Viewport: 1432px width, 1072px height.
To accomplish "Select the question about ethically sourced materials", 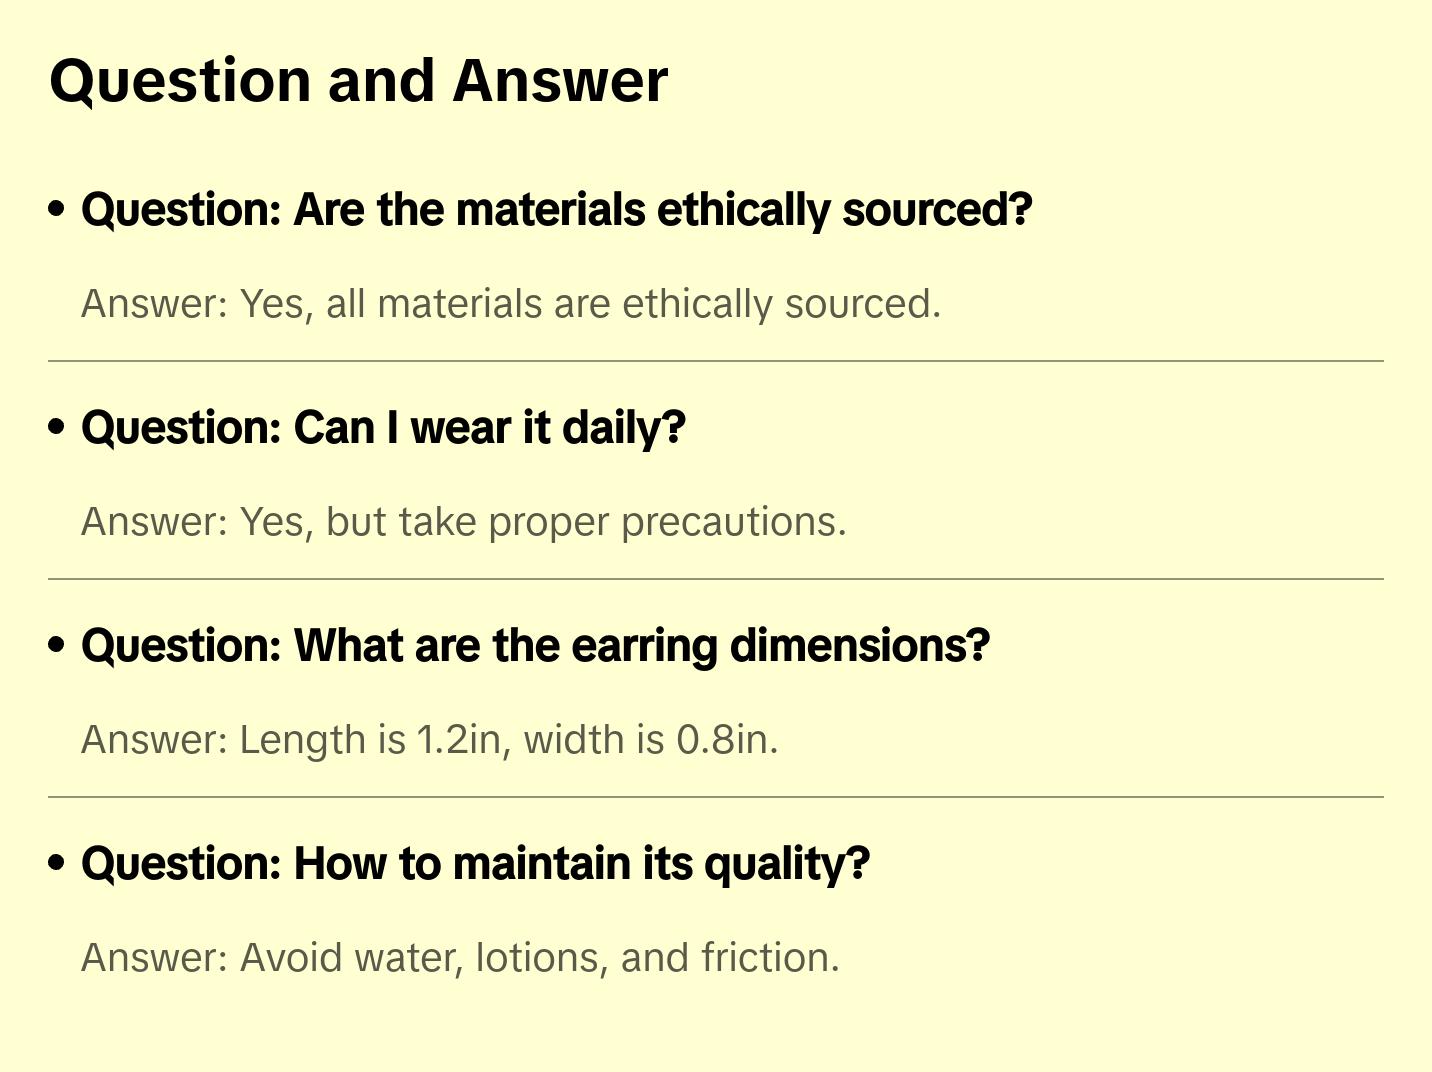I will (x=556, y=210).
